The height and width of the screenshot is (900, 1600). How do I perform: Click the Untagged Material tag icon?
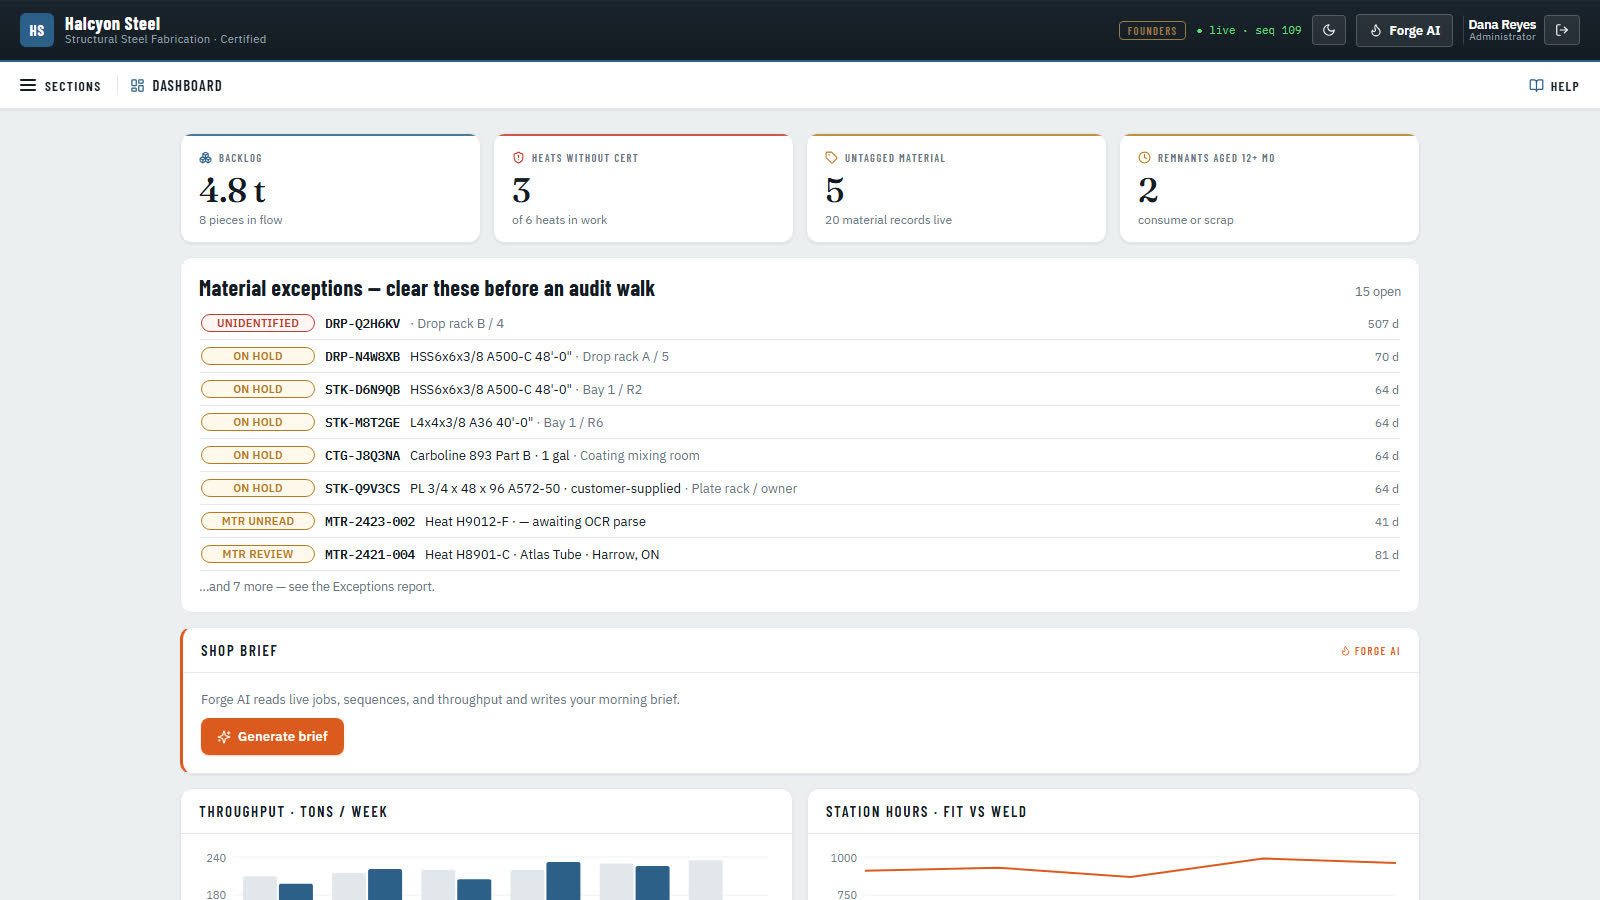click(x=831, y=158)
